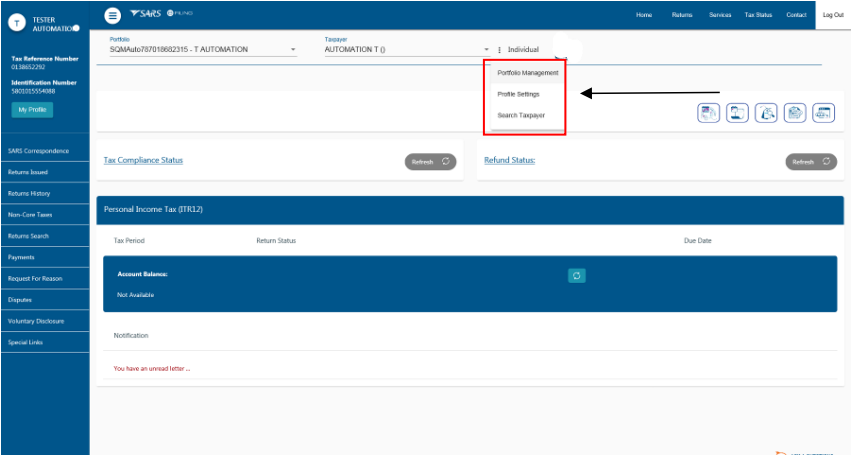Viewport: 861px width, 457px height.
Task: Choose Profile Settings in popup menu
Action: click(518, 94)
